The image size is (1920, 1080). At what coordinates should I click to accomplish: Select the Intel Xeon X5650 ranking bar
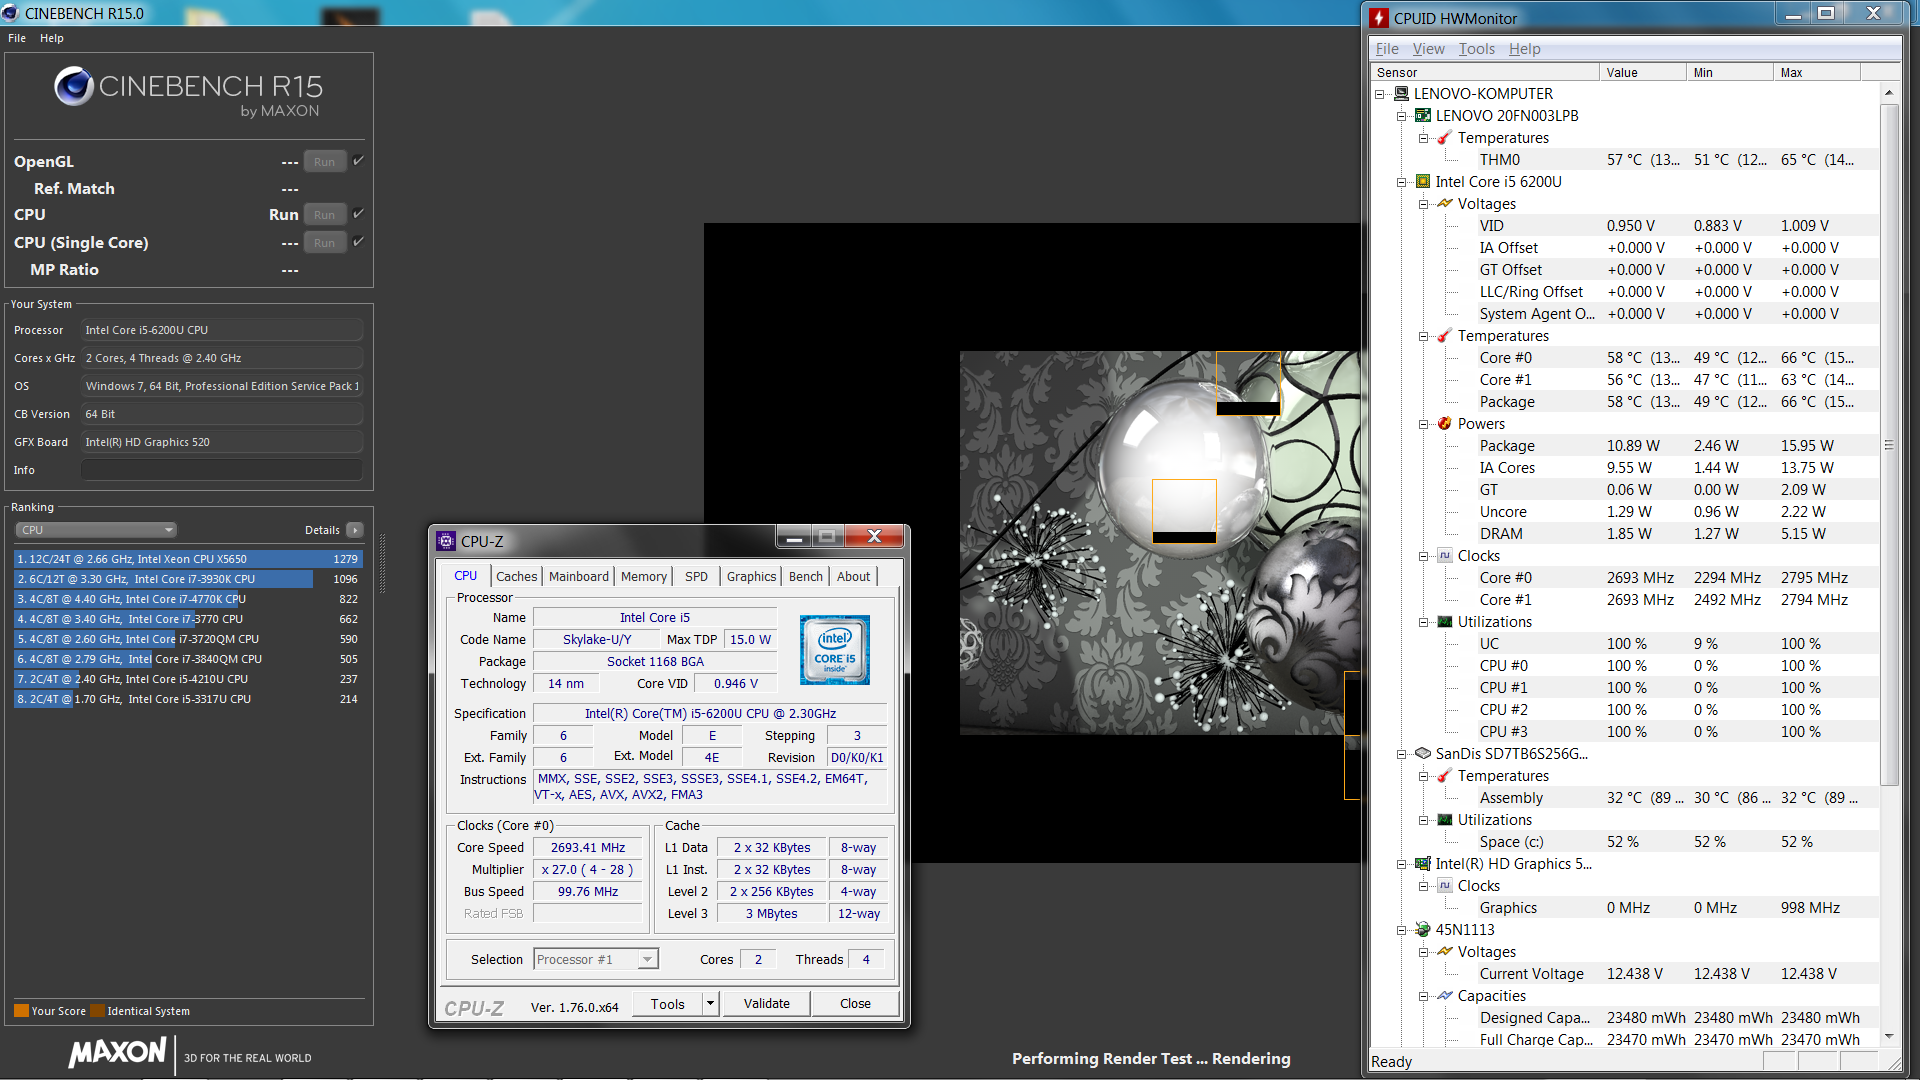[x=187, y=559]
